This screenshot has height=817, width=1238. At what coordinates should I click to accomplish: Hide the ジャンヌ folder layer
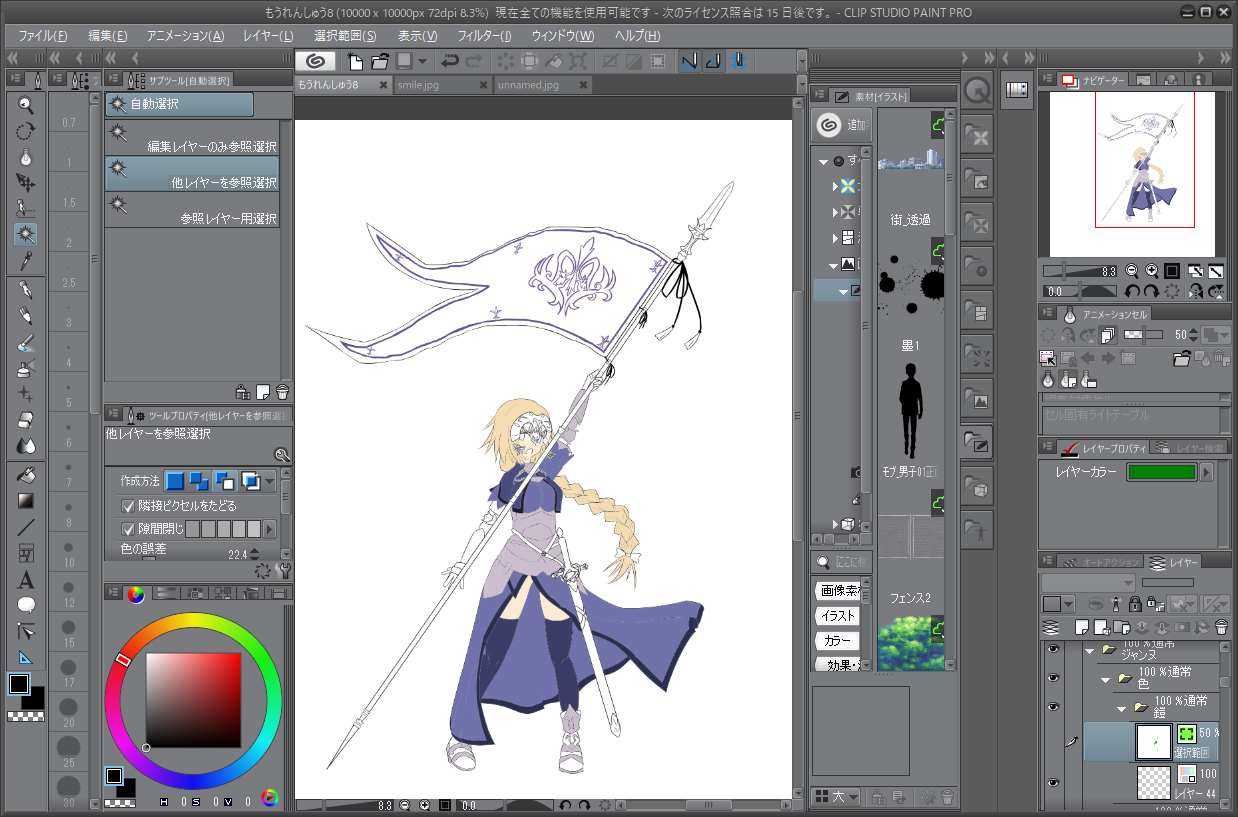[x=1051, y=649]
